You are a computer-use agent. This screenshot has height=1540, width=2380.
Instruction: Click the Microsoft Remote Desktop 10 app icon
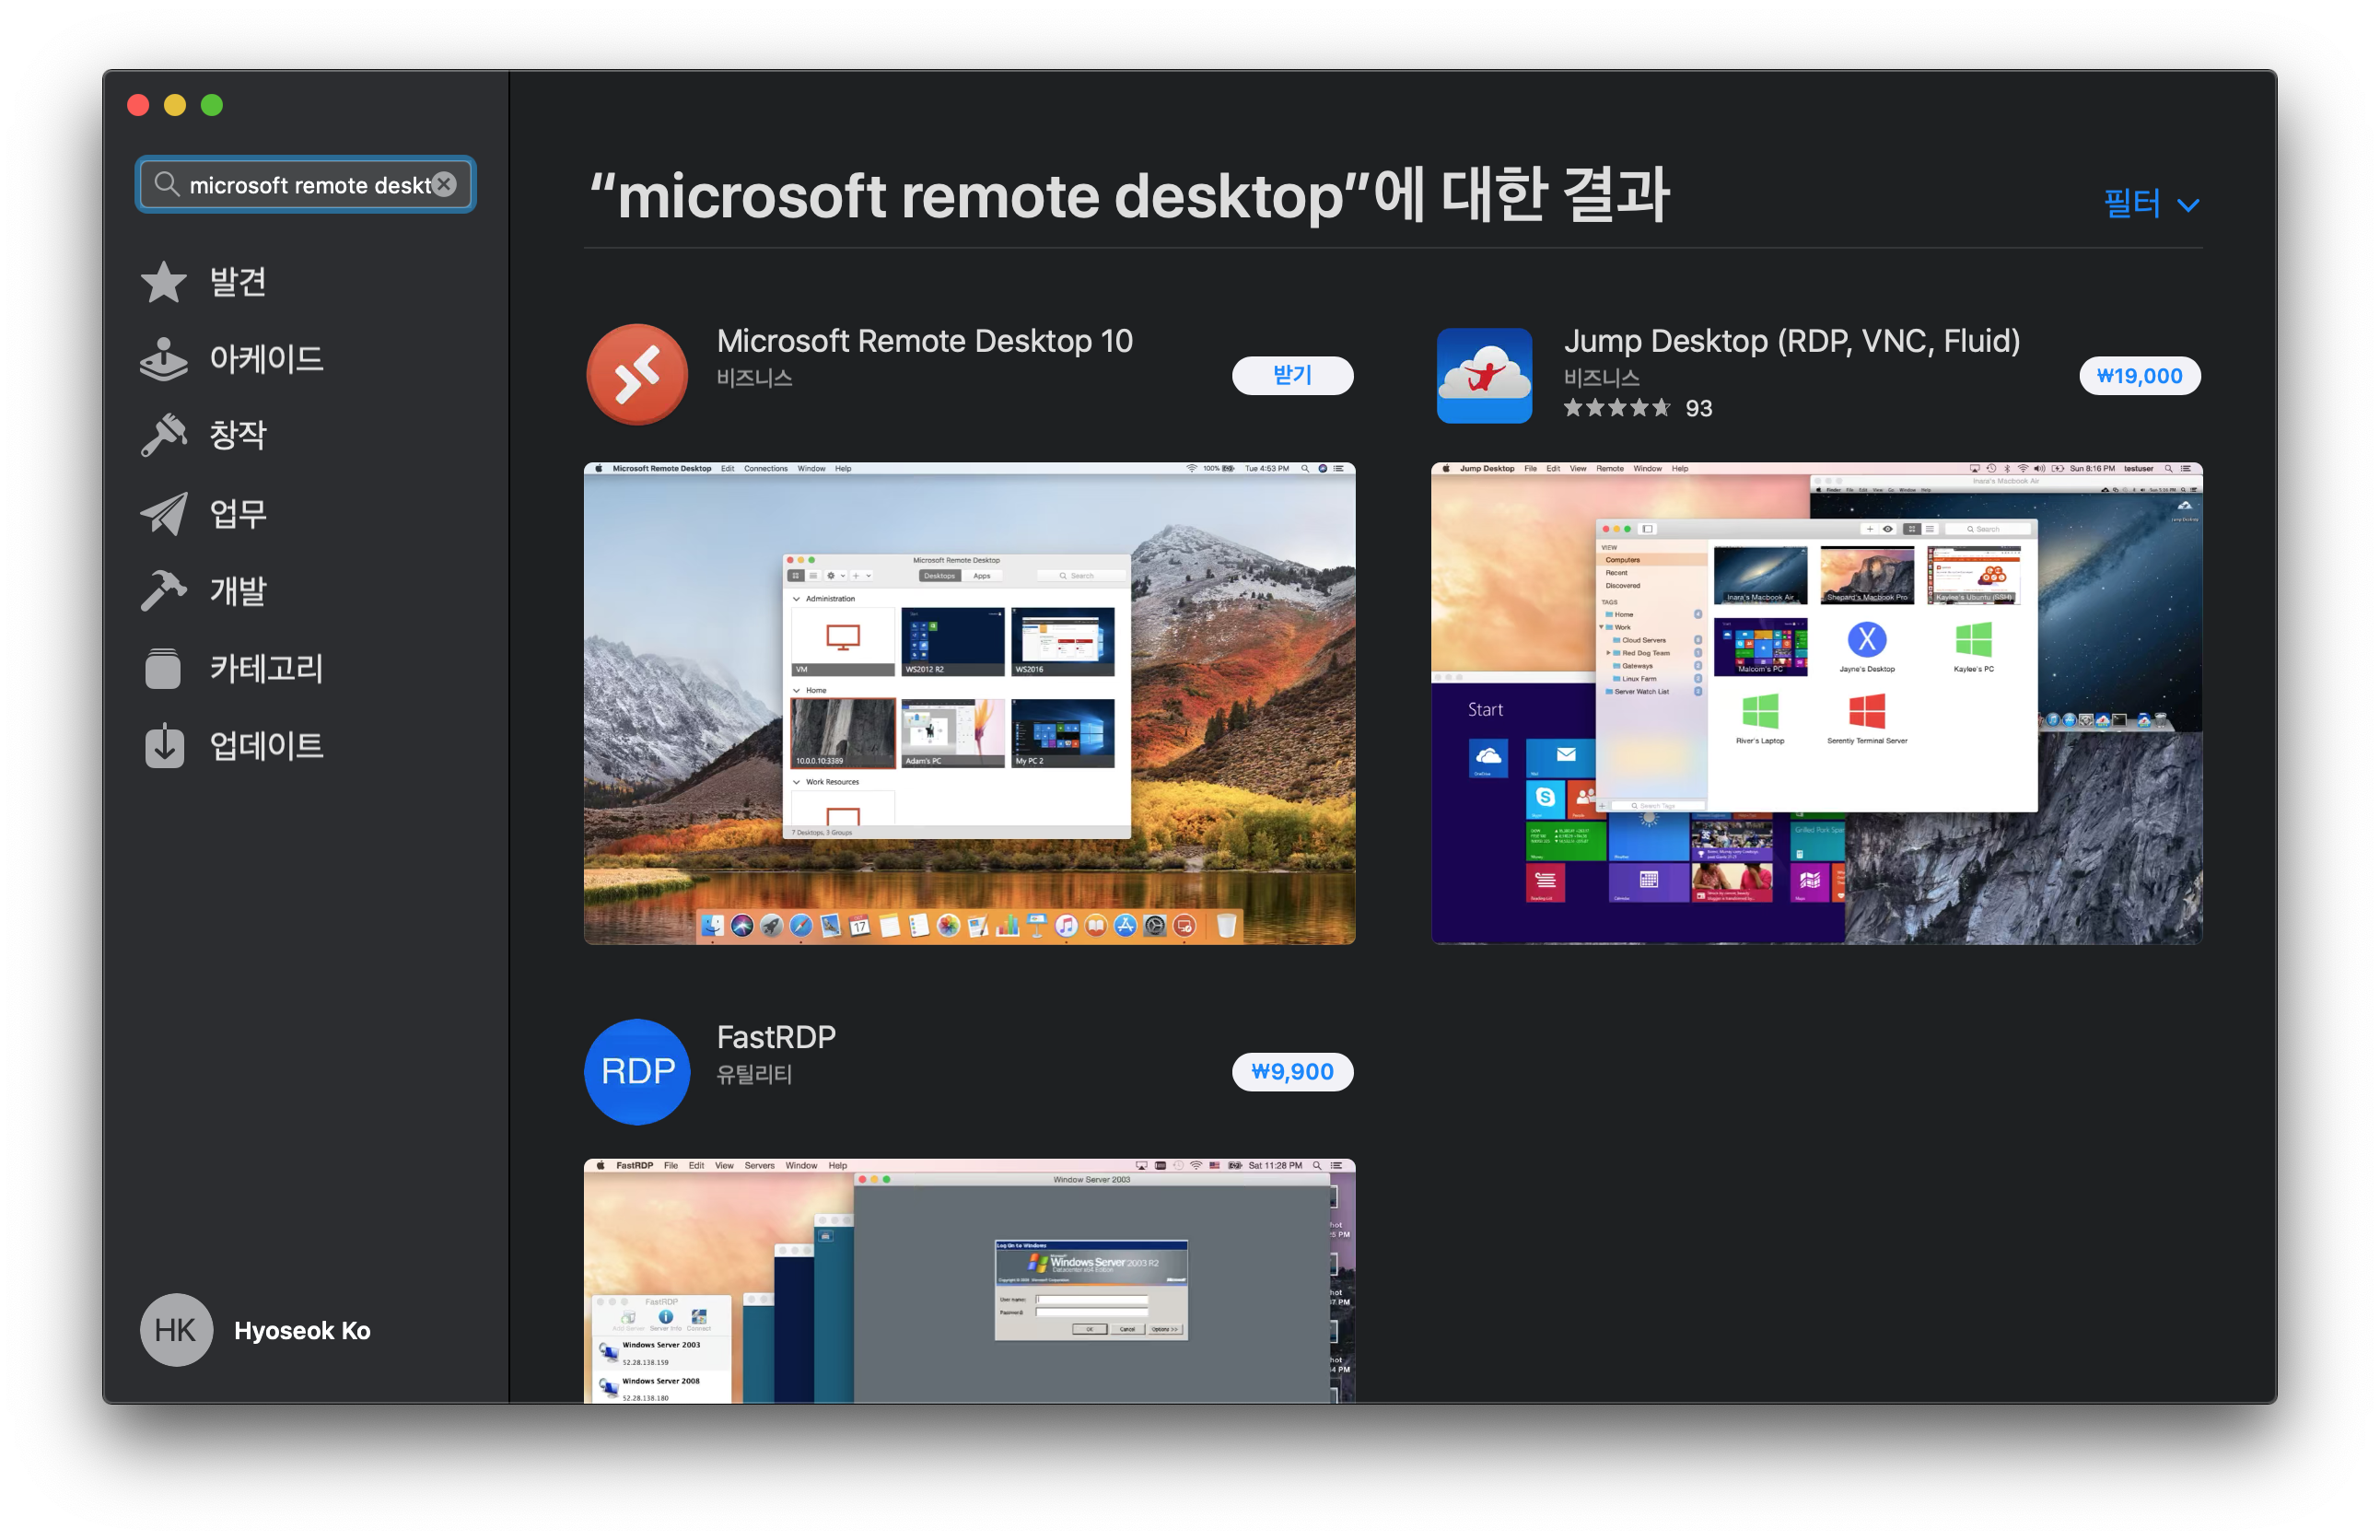coord(637,375)
